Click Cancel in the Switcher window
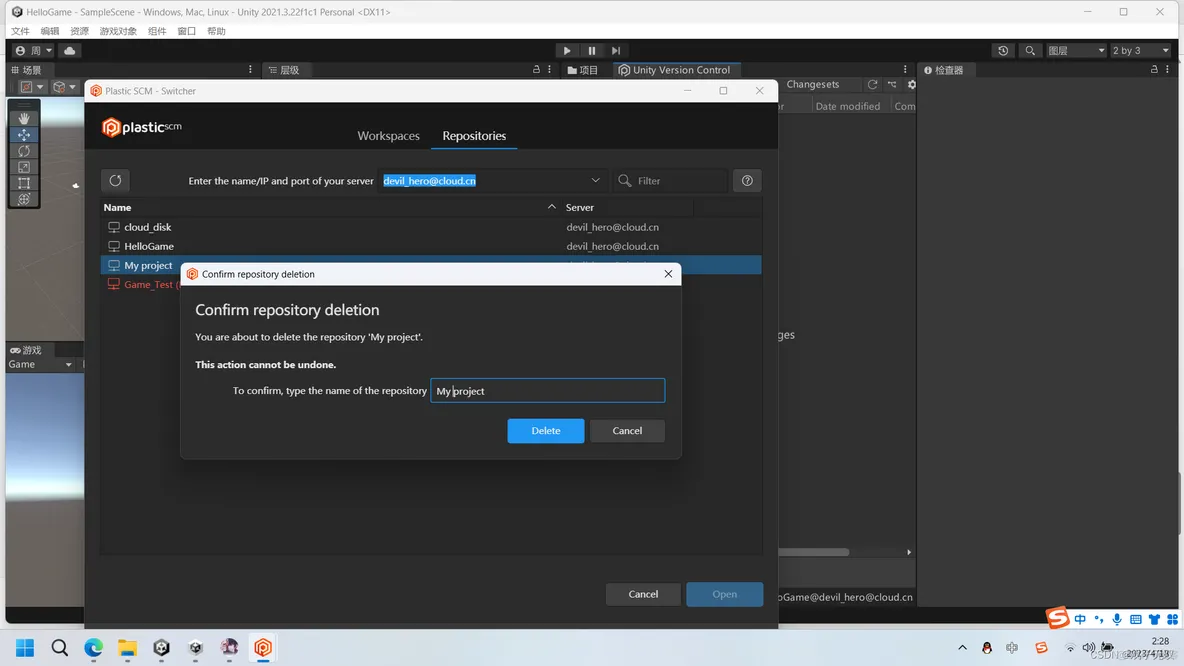Screen dimensions: 1184x666 coord(643,594)
